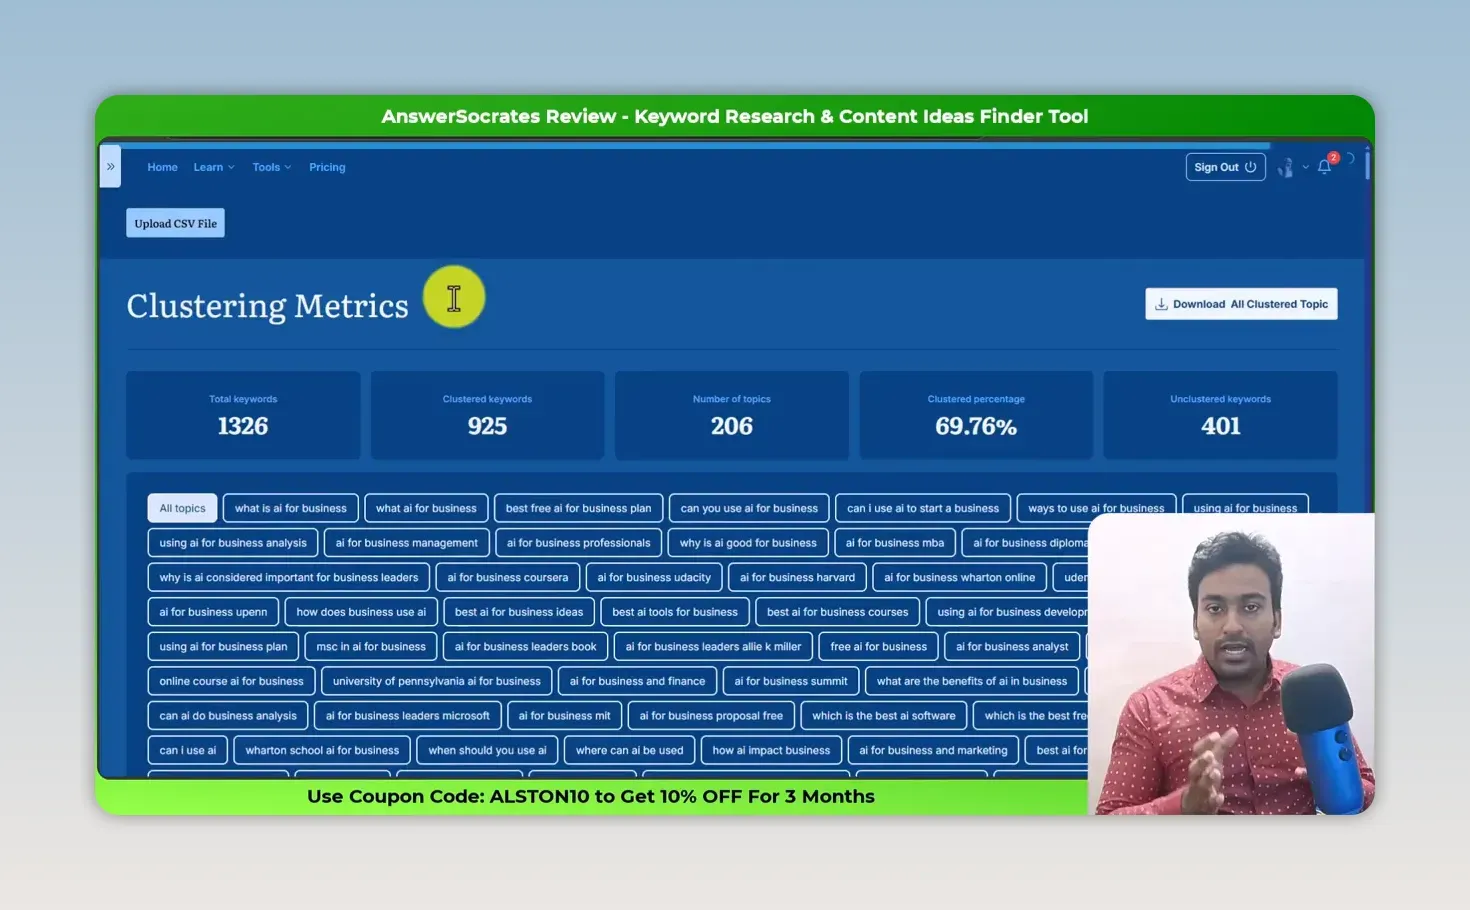Open 'ai for business harvard' topic
Image resolution: width=1470 pixels, height=910 pixels.
pos(797,577)
